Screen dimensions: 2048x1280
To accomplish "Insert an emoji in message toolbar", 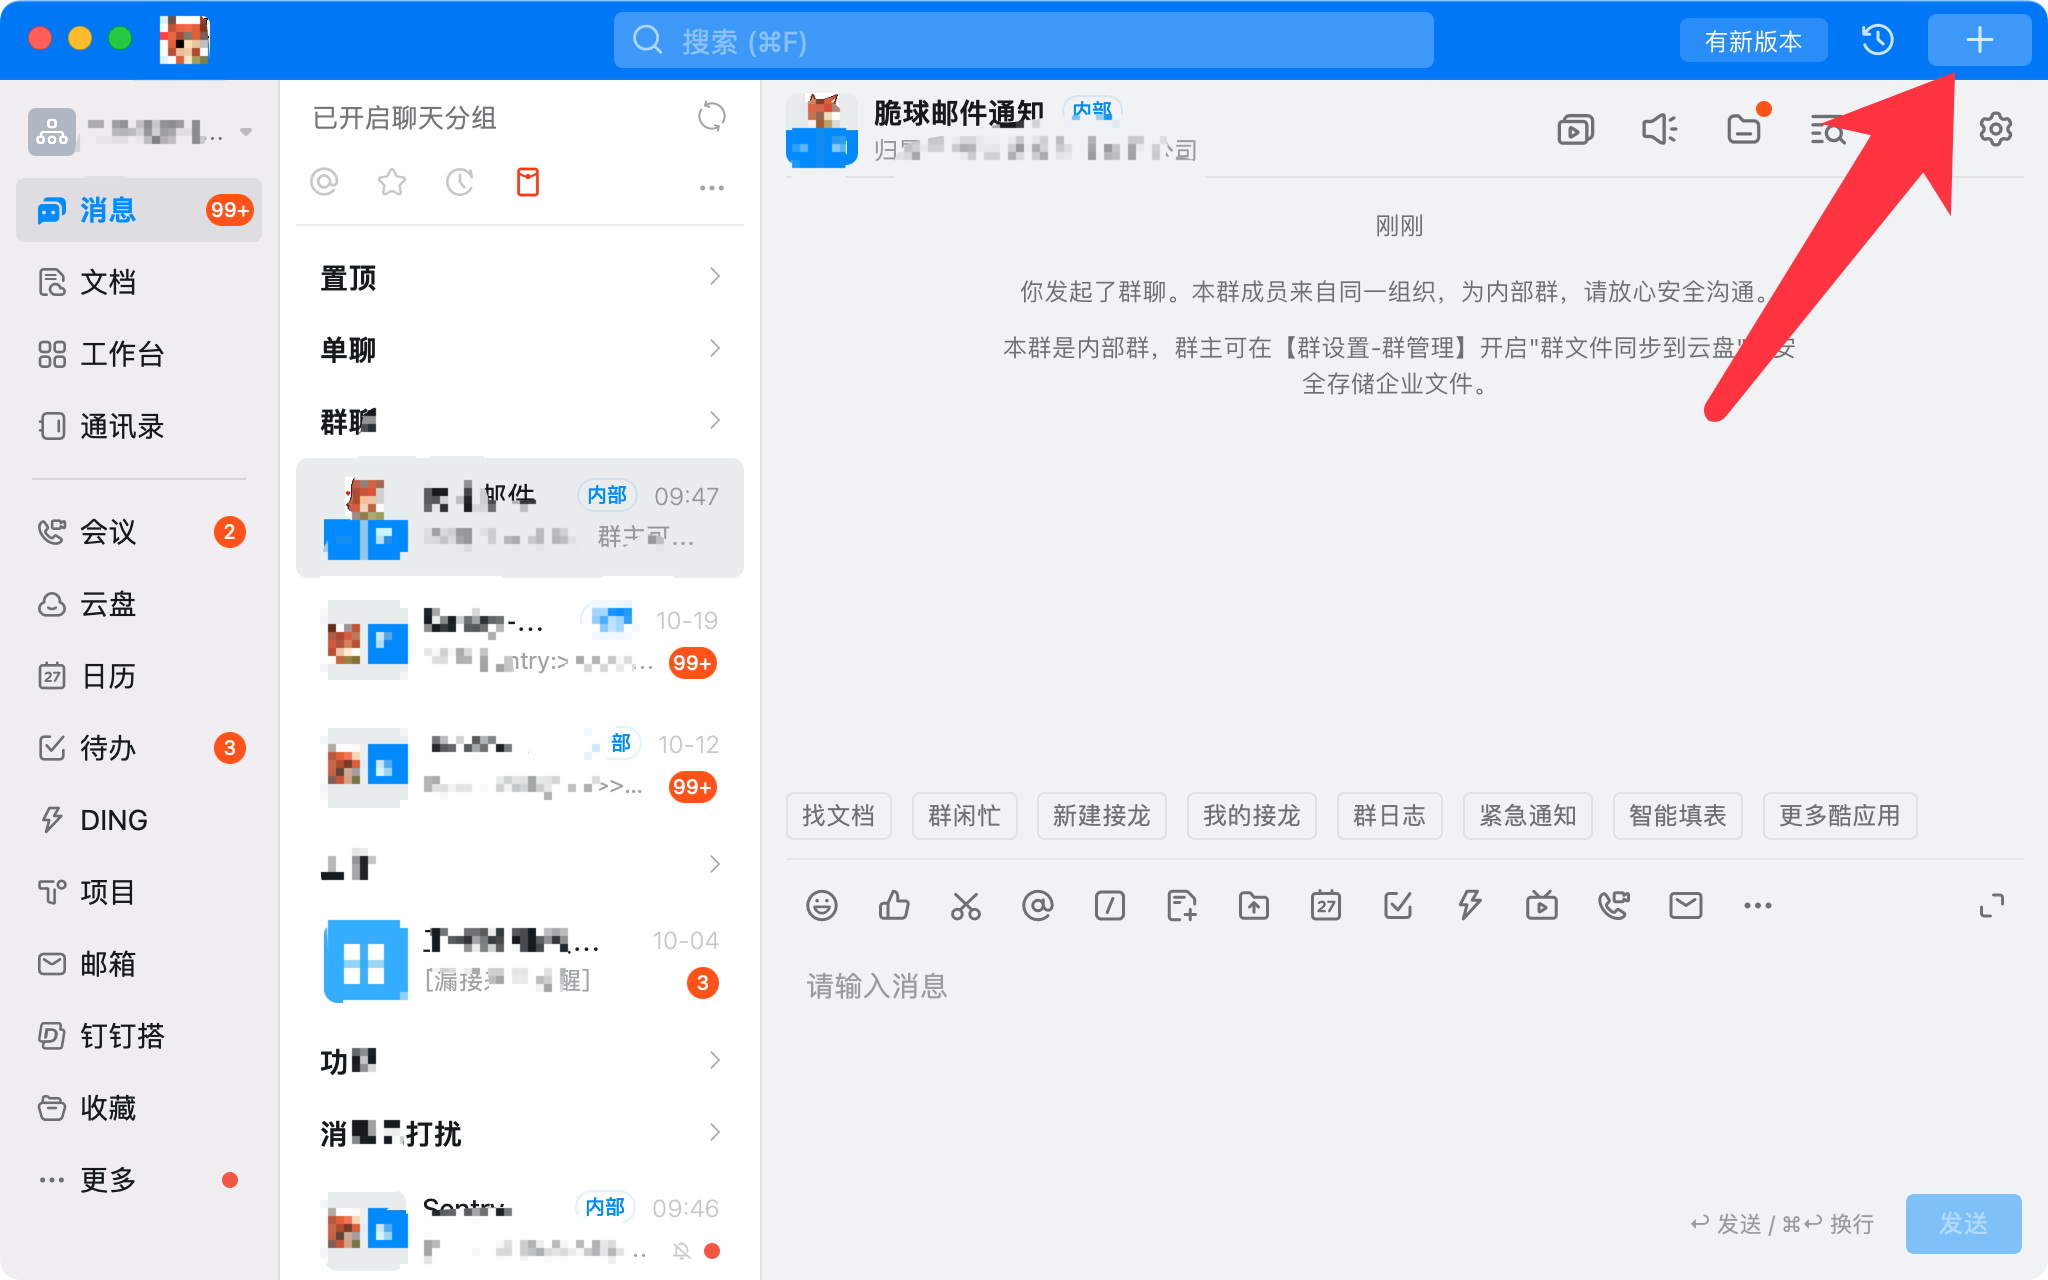I will tap(822, 906).
